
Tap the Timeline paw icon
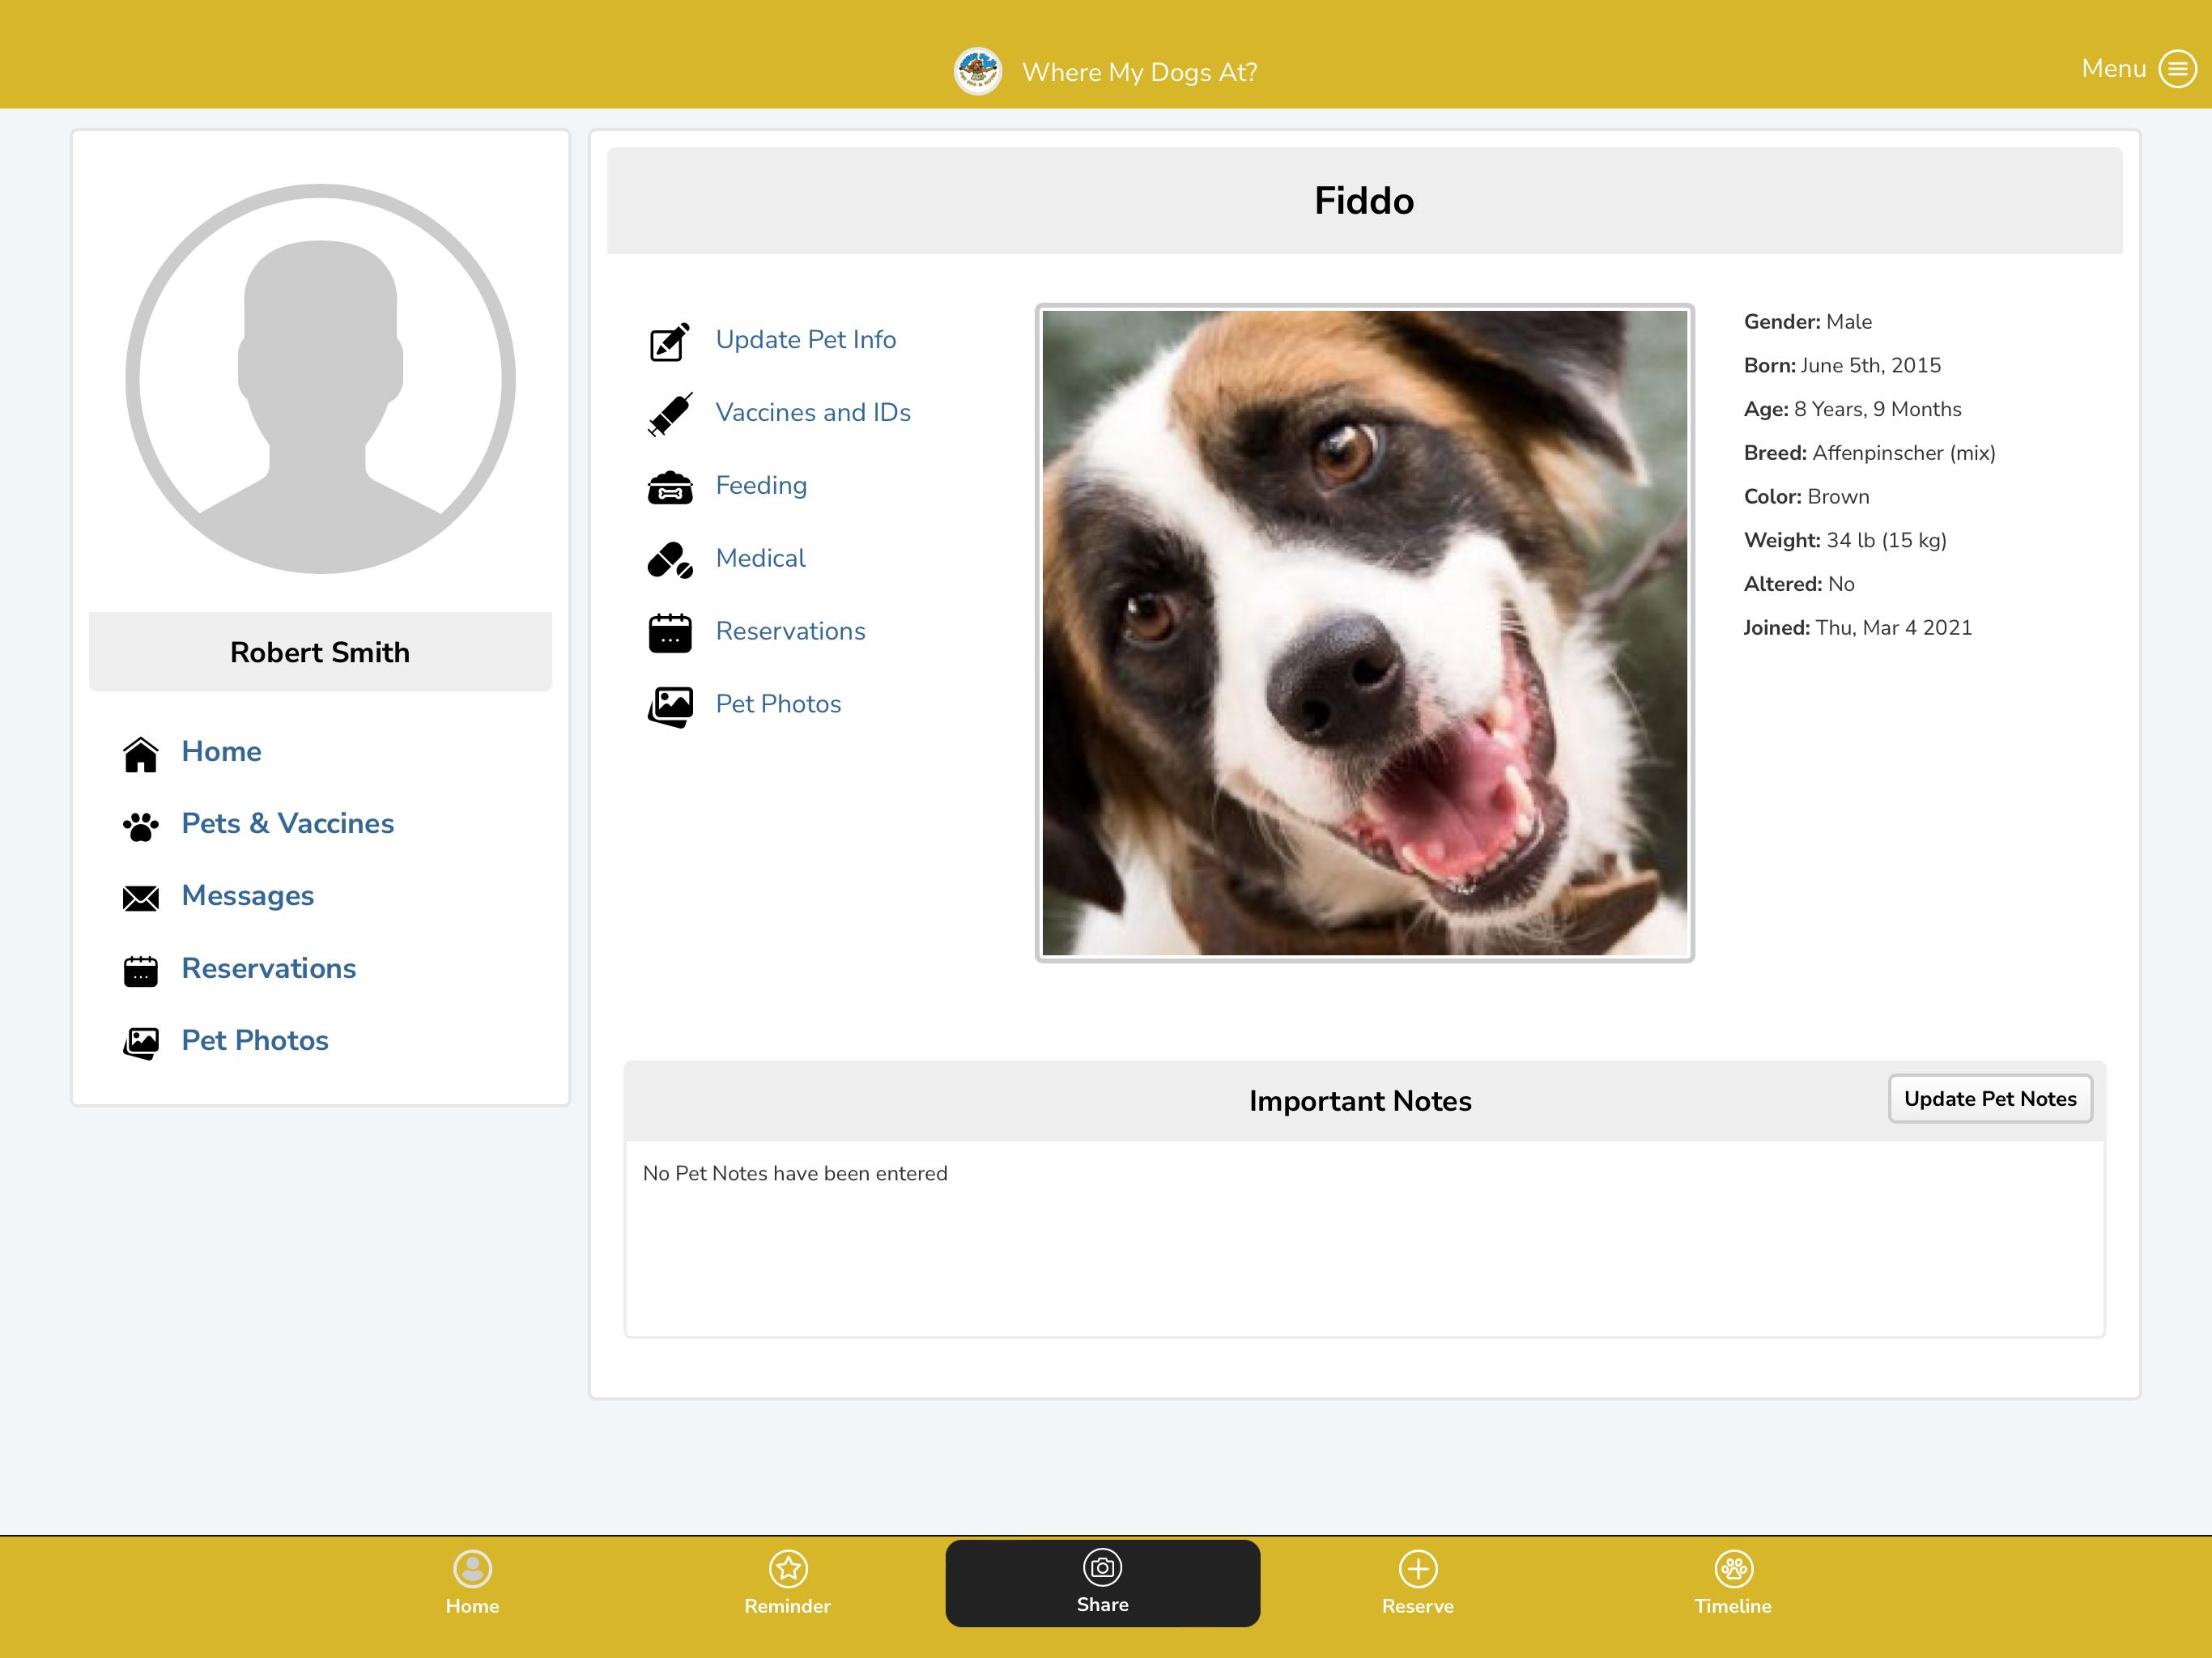pyautogui.click(x=1733, y=1568)
